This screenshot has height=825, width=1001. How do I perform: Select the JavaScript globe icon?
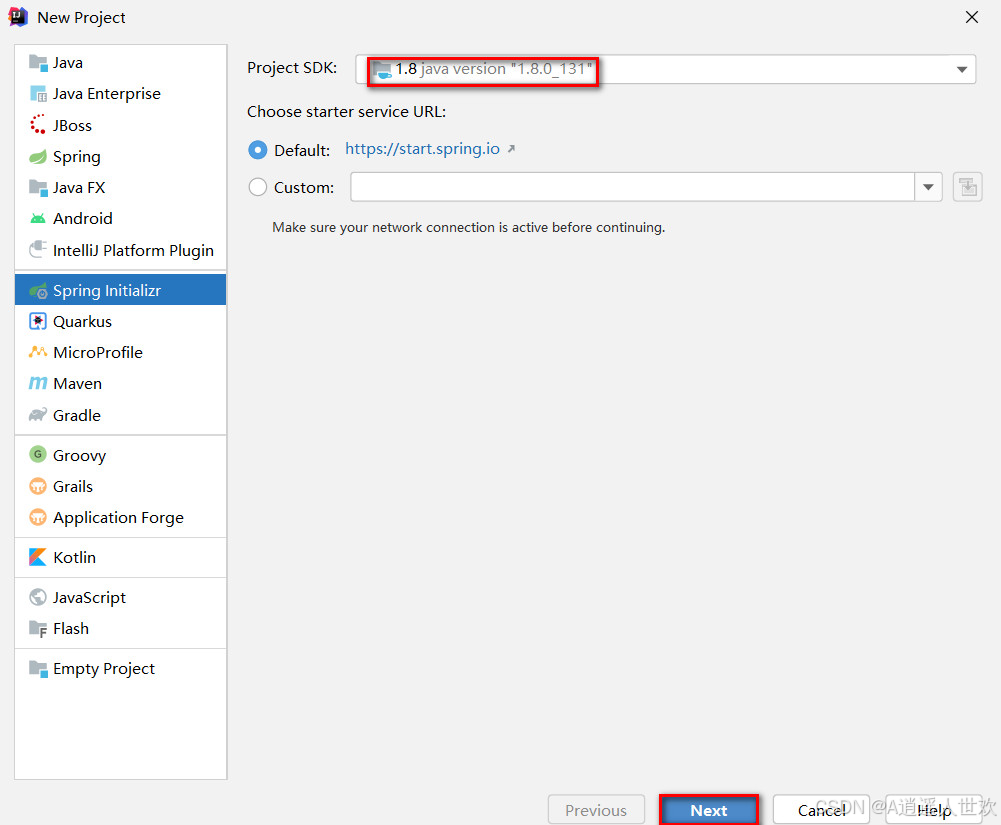[x=38, y=597]
